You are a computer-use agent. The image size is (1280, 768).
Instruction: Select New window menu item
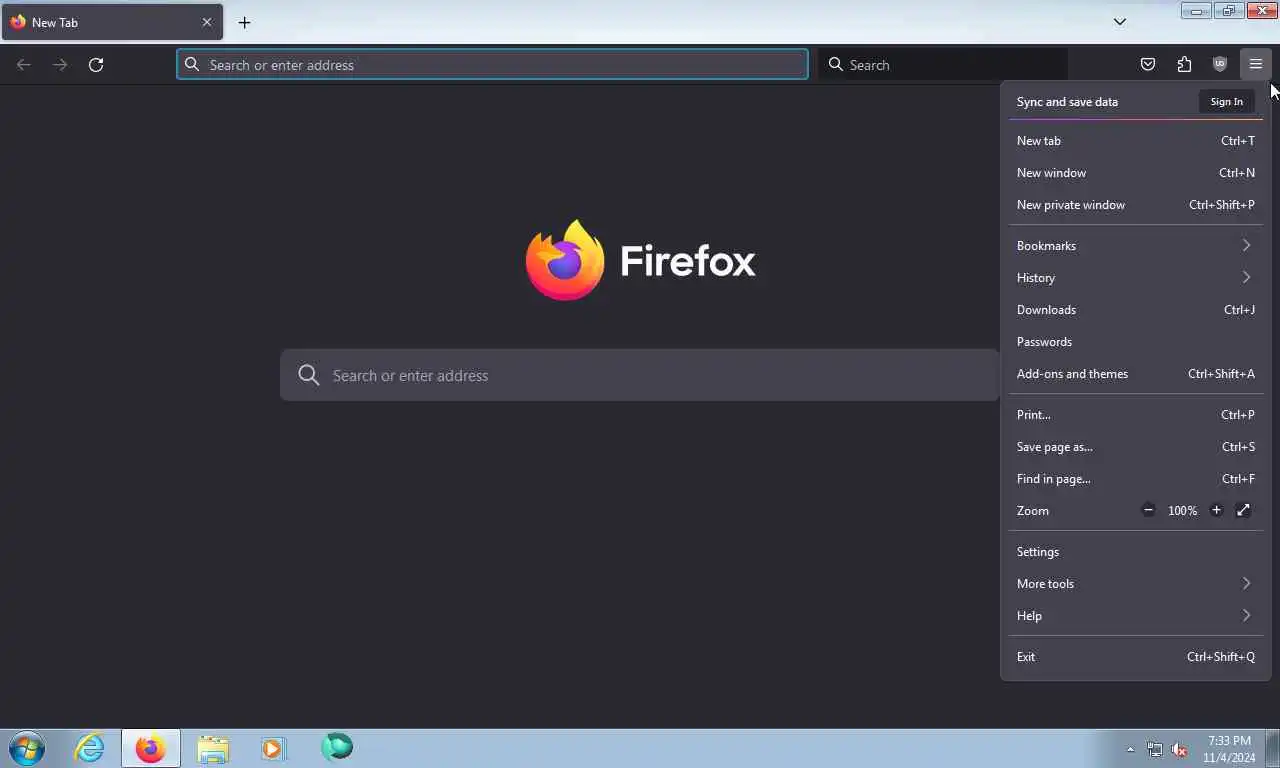point(1135,173)
